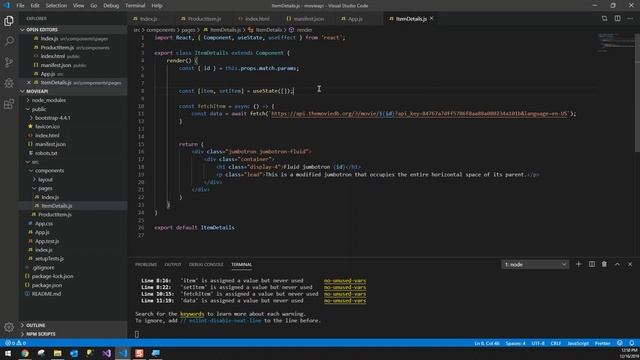This screenshot has width=640, height=360.
Task: Collapse the public folder
Action: pyautogui.click(x=39, y=109)
